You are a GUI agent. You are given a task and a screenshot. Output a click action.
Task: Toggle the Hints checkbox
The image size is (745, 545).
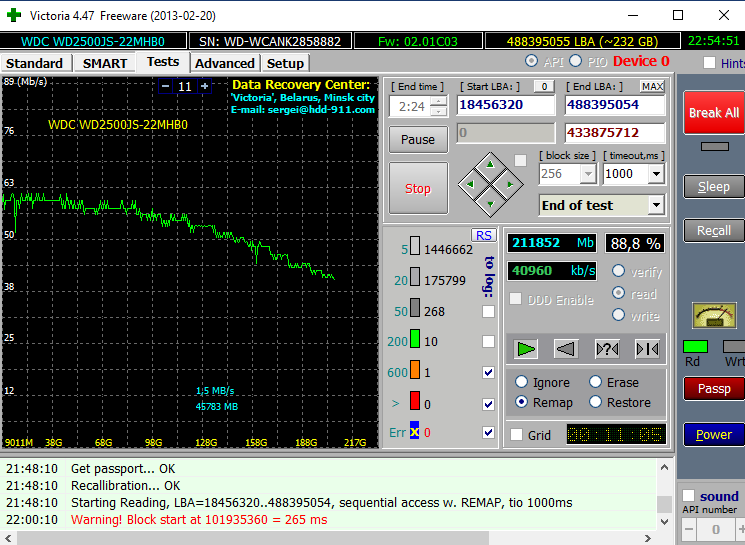pyautogui.click(x=709, y=63)
